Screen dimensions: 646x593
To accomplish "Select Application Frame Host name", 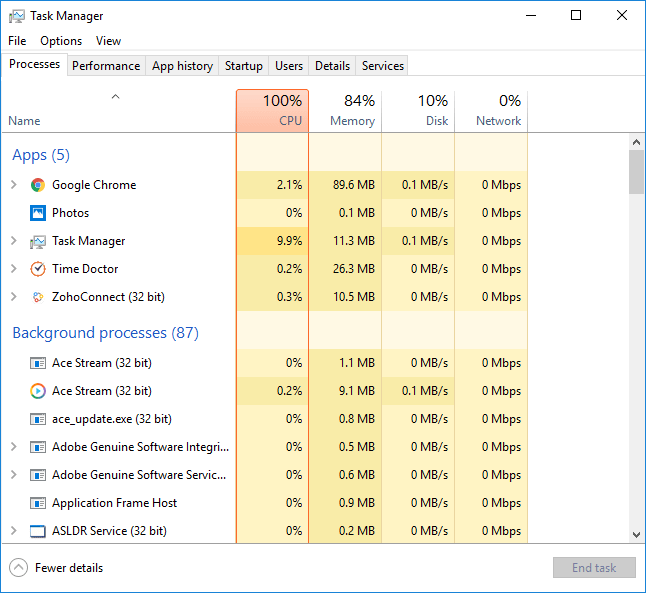I will pos(114,503).
